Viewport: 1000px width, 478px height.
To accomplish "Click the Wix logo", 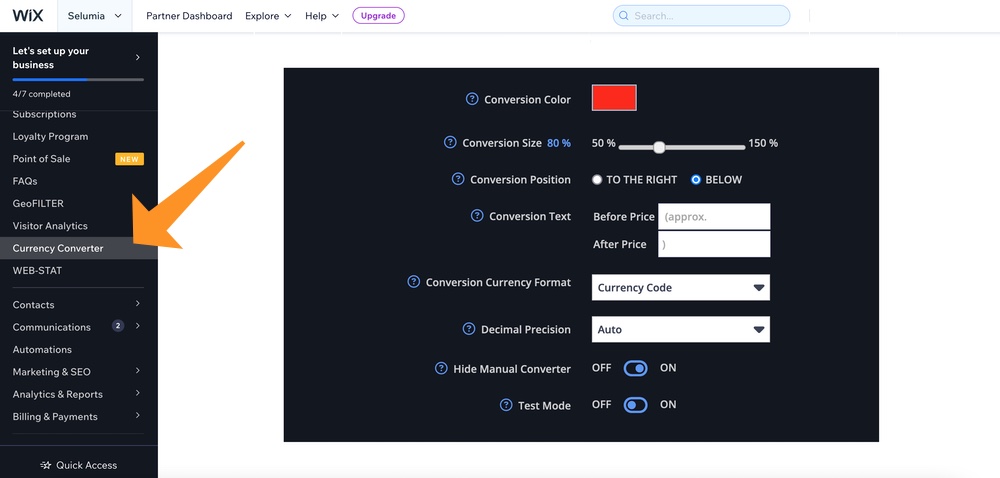I will [28, 16].
